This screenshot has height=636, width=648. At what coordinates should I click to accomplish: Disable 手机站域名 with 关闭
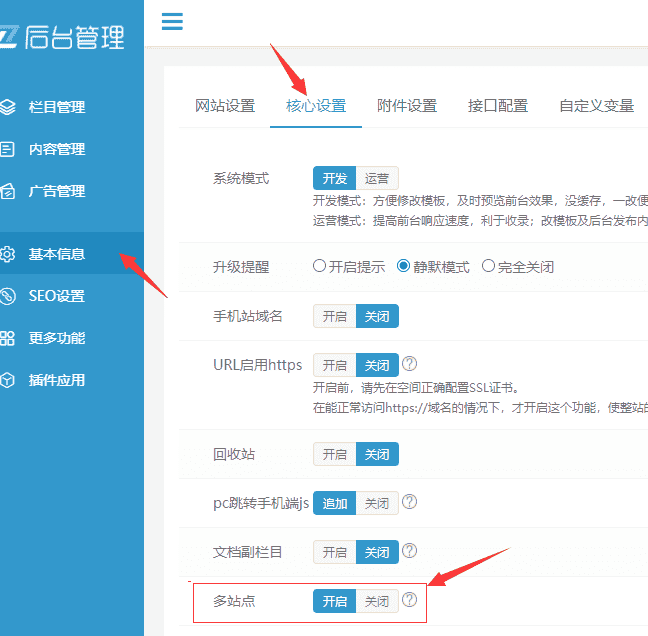point(377,316)
